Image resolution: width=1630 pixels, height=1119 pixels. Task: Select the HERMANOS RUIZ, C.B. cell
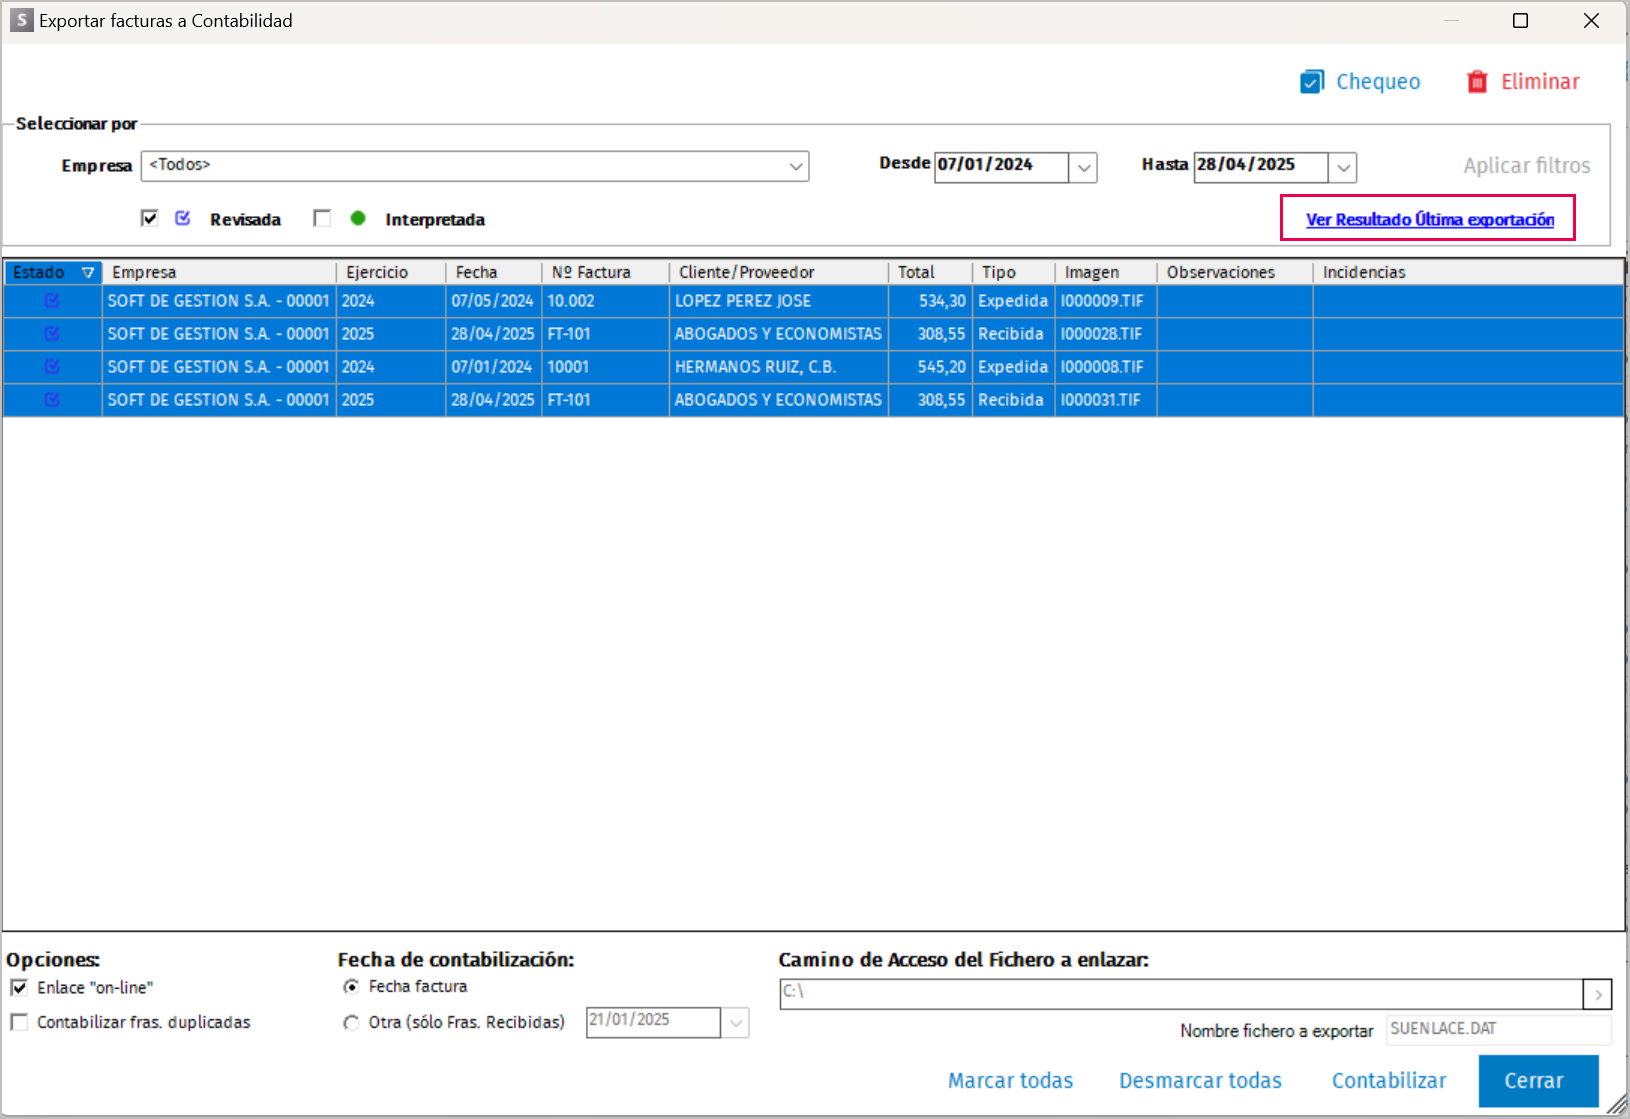click(779, 367)
